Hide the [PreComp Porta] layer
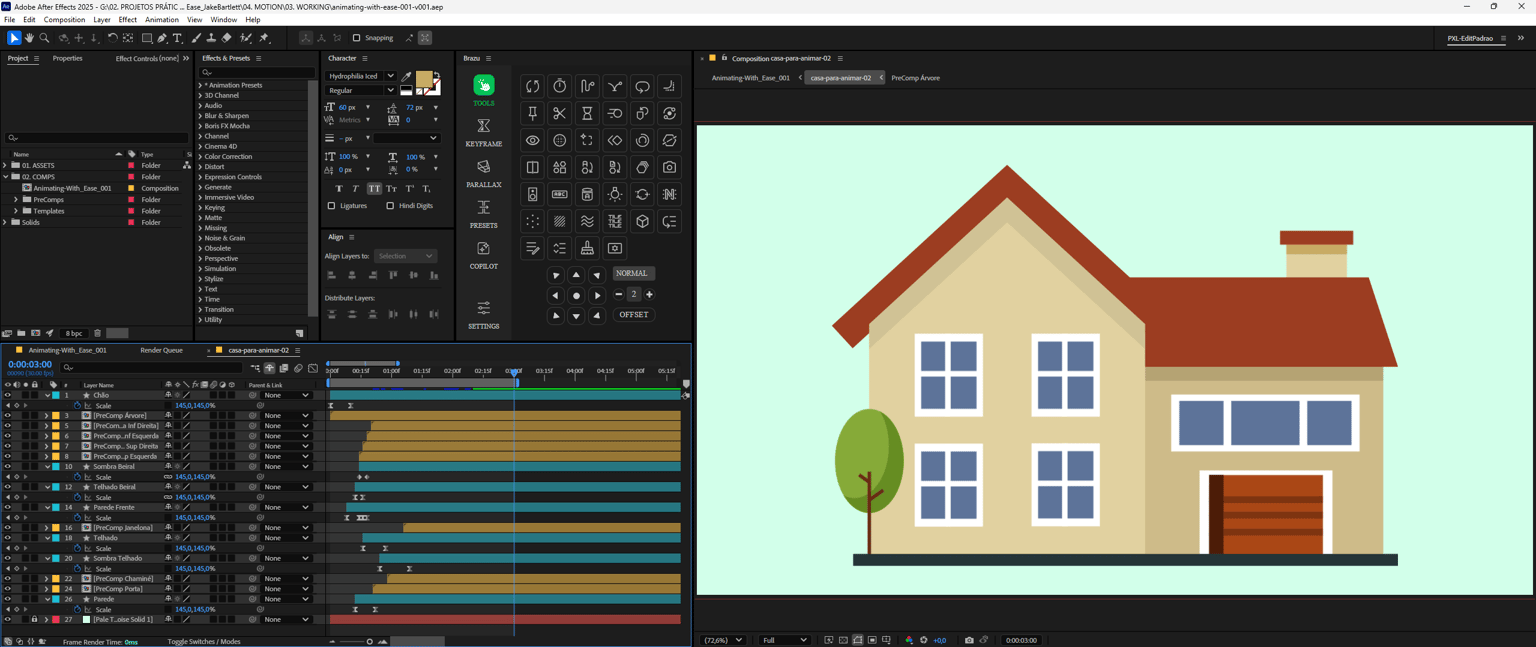The width and height of the screenshot is (1536, 647). click(x=7, y=589)
